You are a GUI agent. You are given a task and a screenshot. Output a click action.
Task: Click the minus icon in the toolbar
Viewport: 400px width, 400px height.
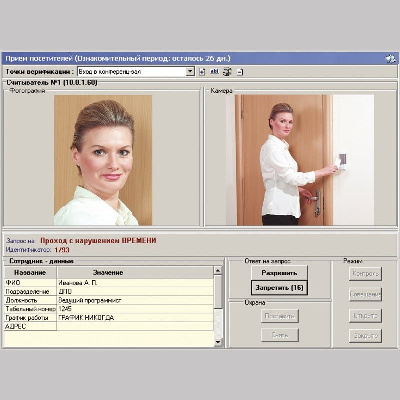coord(240,72)
